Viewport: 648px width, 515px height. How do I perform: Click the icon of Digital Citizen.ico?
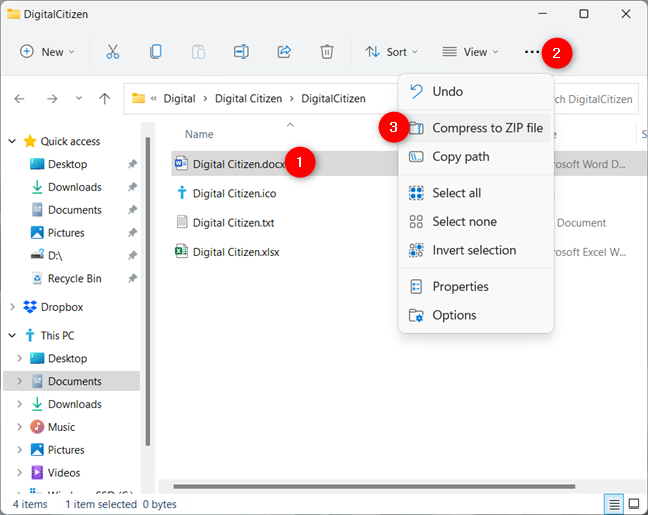[x=182, y=193]
